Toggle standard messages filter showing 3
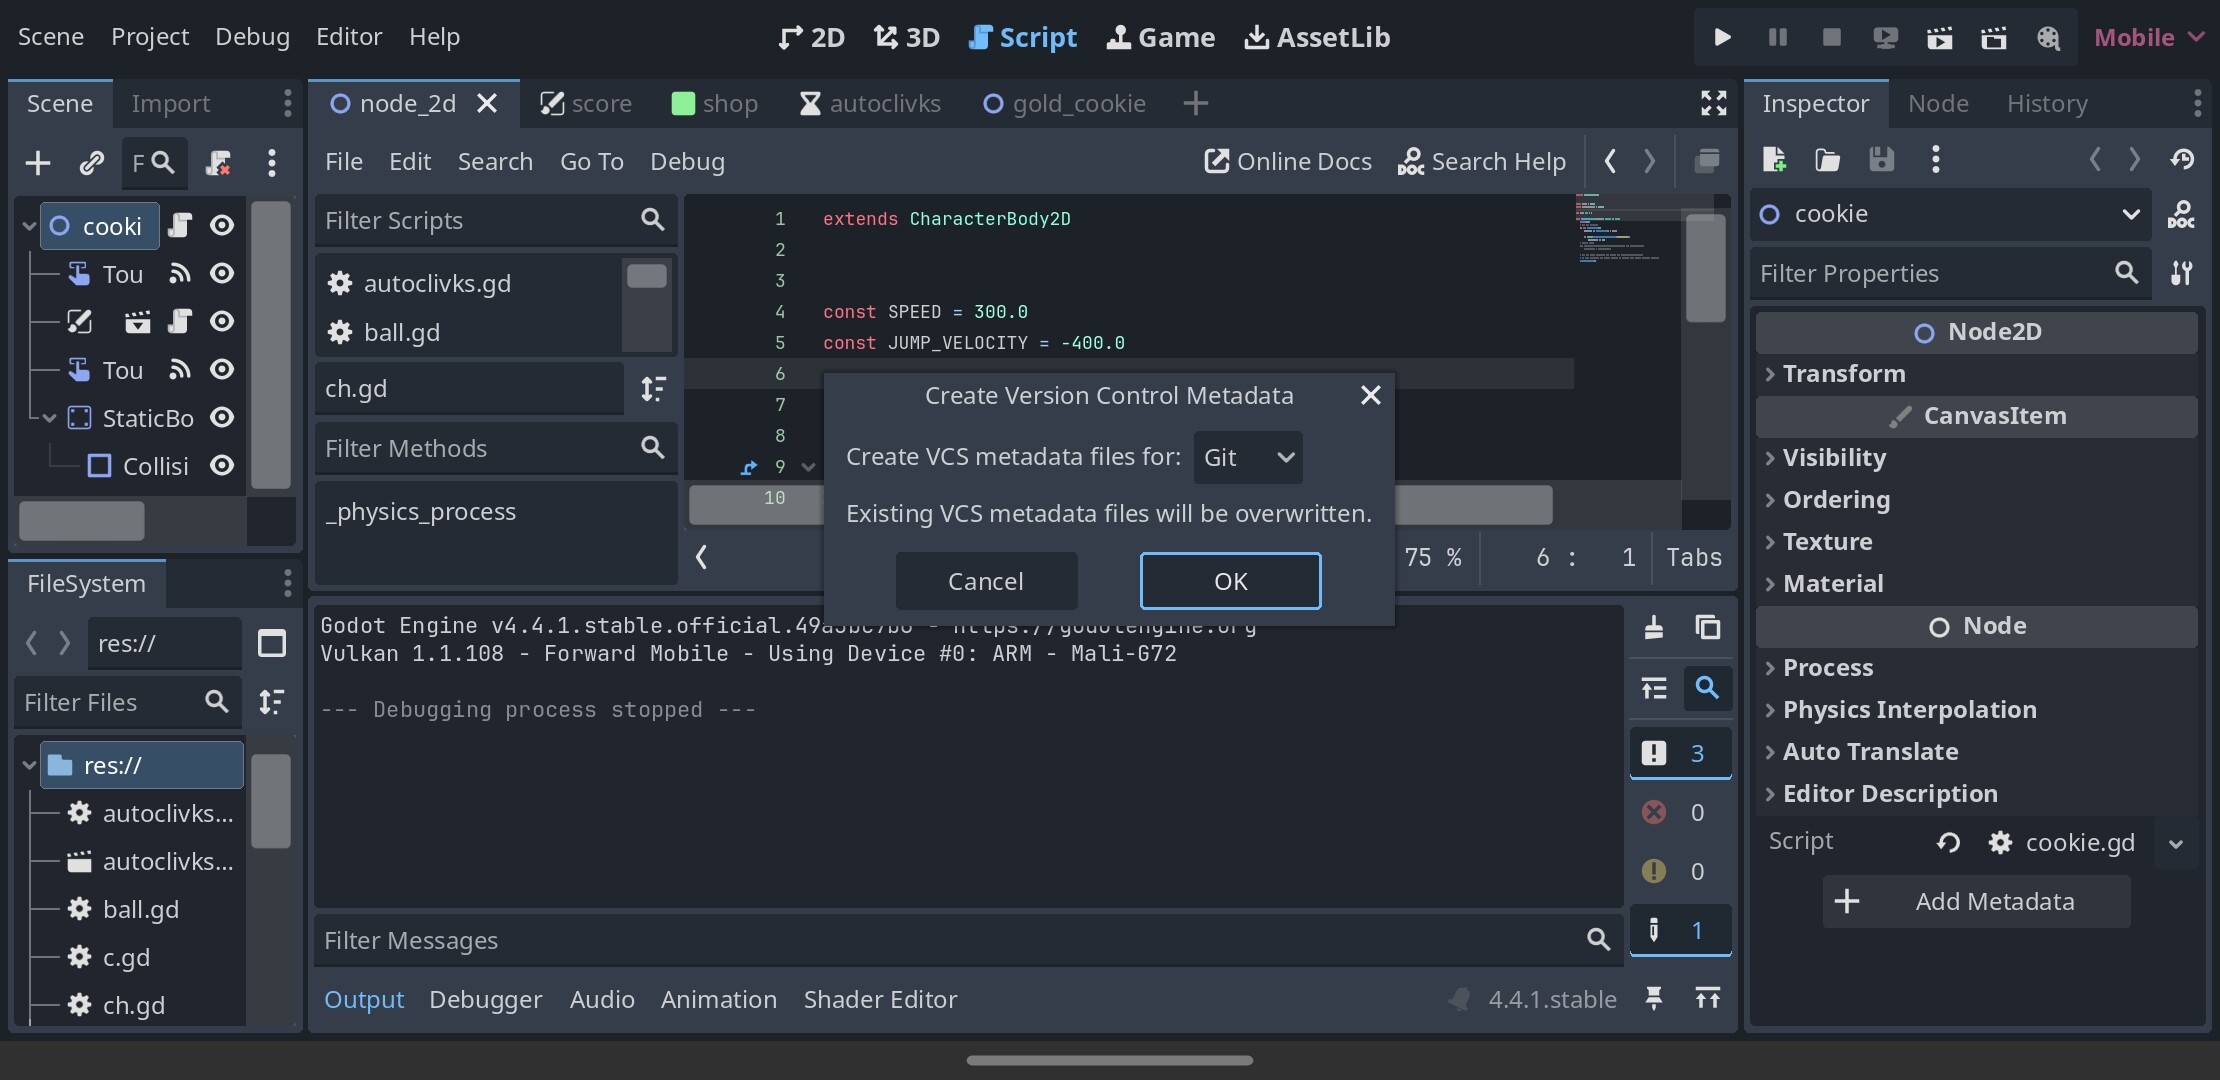This screenshot has width=2220, height=1080. point(1680,753)
